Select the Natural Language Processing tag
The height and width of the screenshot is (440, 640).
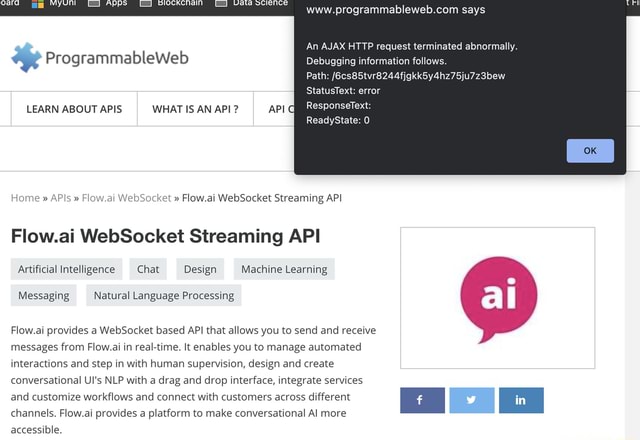click(164, 295)
